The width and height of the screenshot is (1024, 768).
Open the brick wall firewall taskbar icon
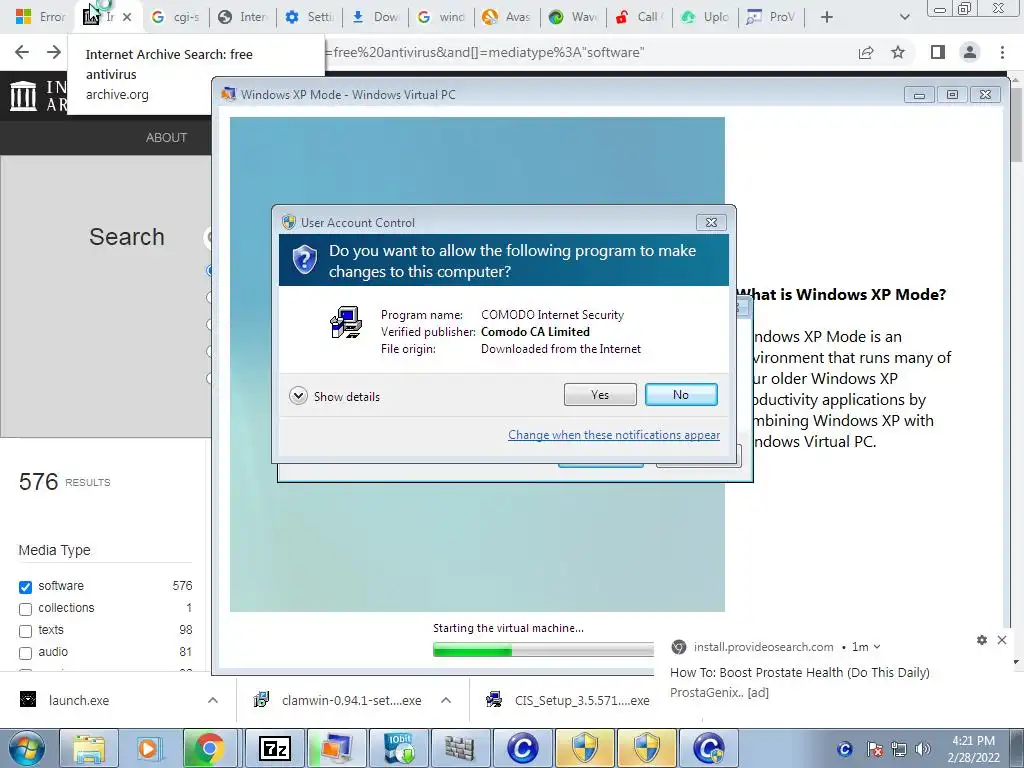click(x=460, y=748)
